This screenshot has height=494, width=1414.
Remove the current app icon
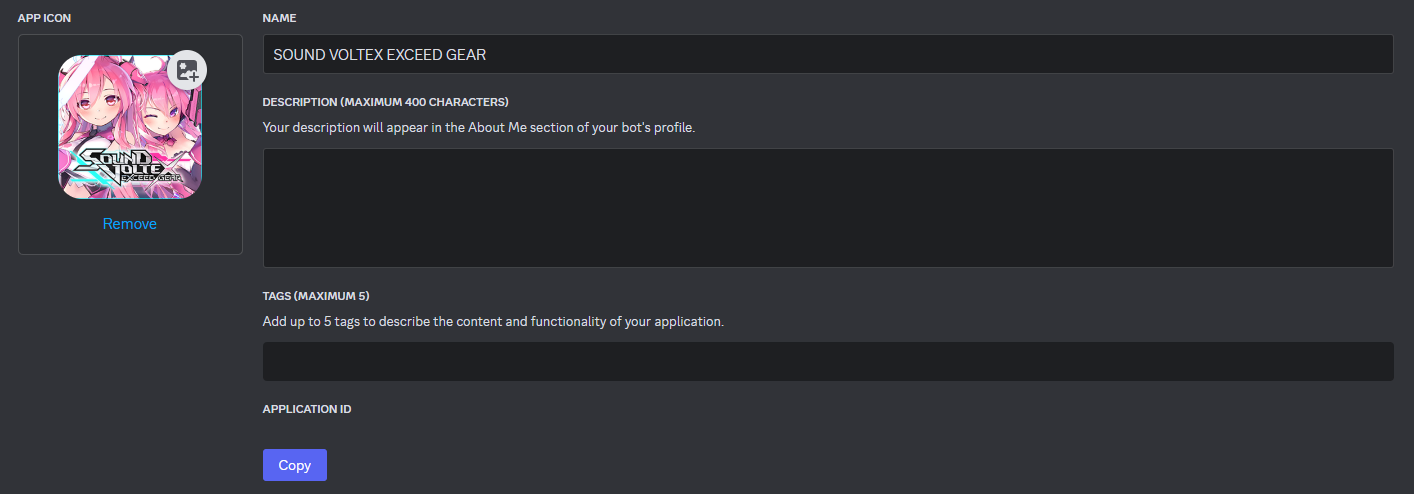(x=130, y=224)
